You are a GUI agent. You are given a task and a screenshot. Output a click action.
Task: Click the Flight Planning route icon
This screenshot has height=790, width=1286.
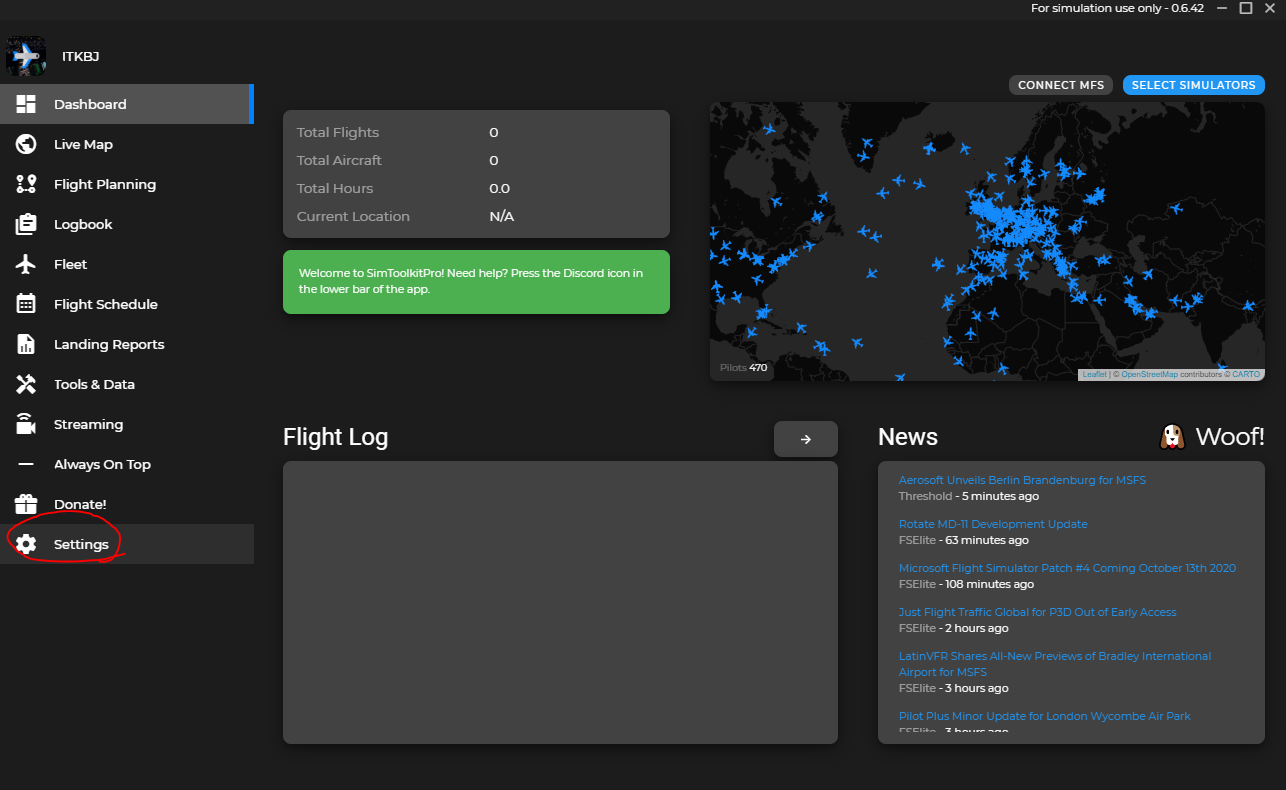click(26, 184)
